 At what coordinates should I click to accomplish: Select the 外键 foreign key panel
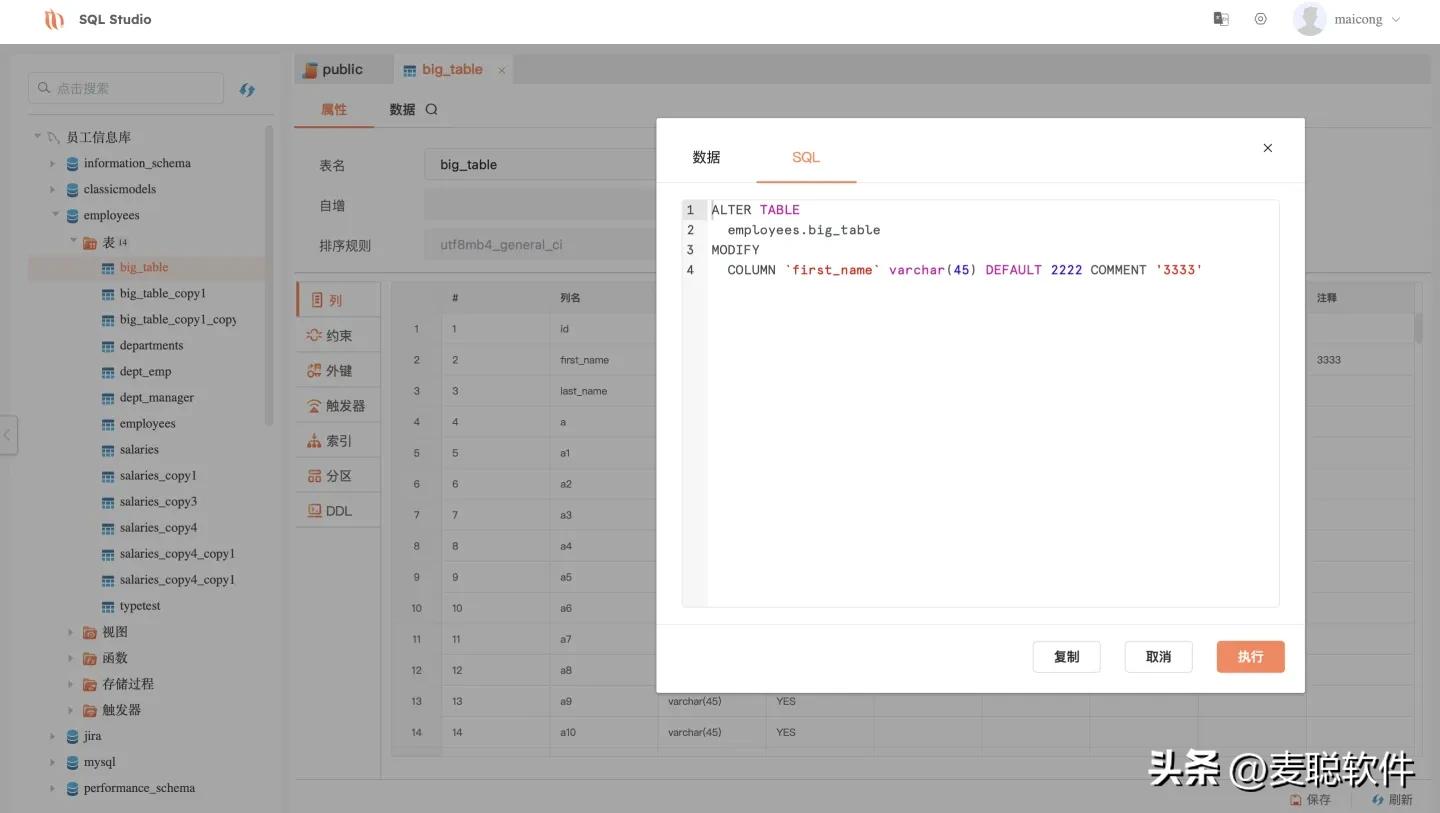(x=338, y=371)
